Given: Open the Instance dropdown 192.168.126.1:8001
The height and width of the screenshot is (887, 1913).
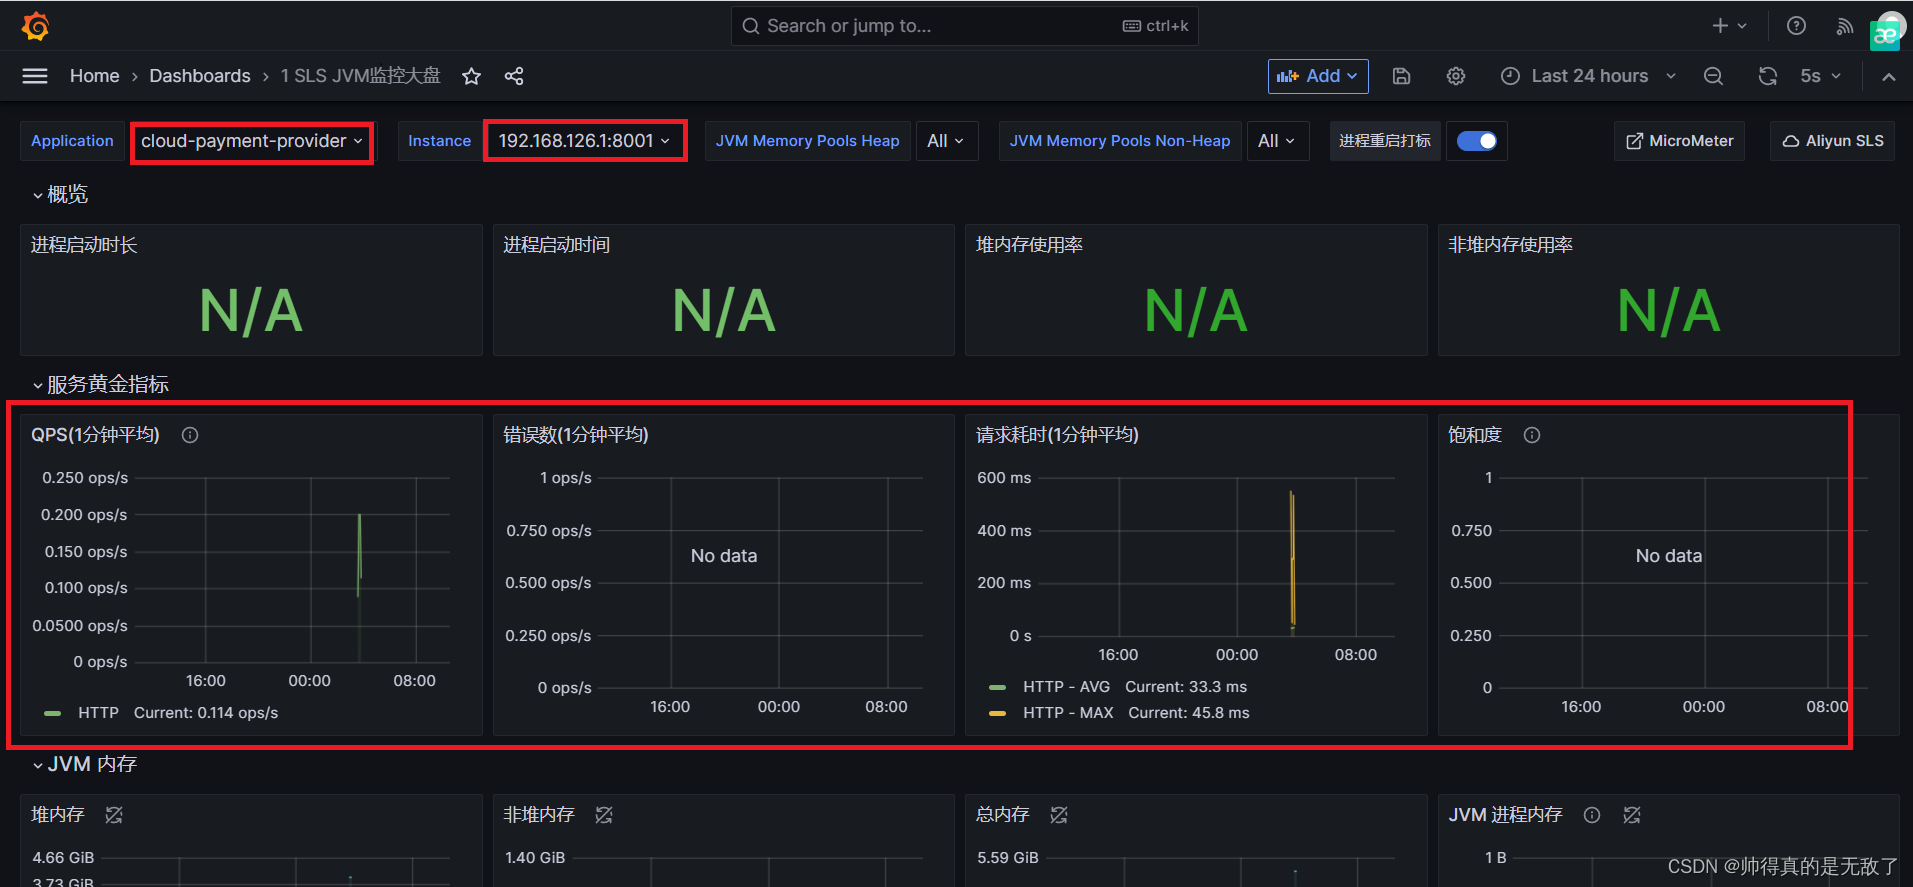Looking at the screenshot, I should click(585, 141).
